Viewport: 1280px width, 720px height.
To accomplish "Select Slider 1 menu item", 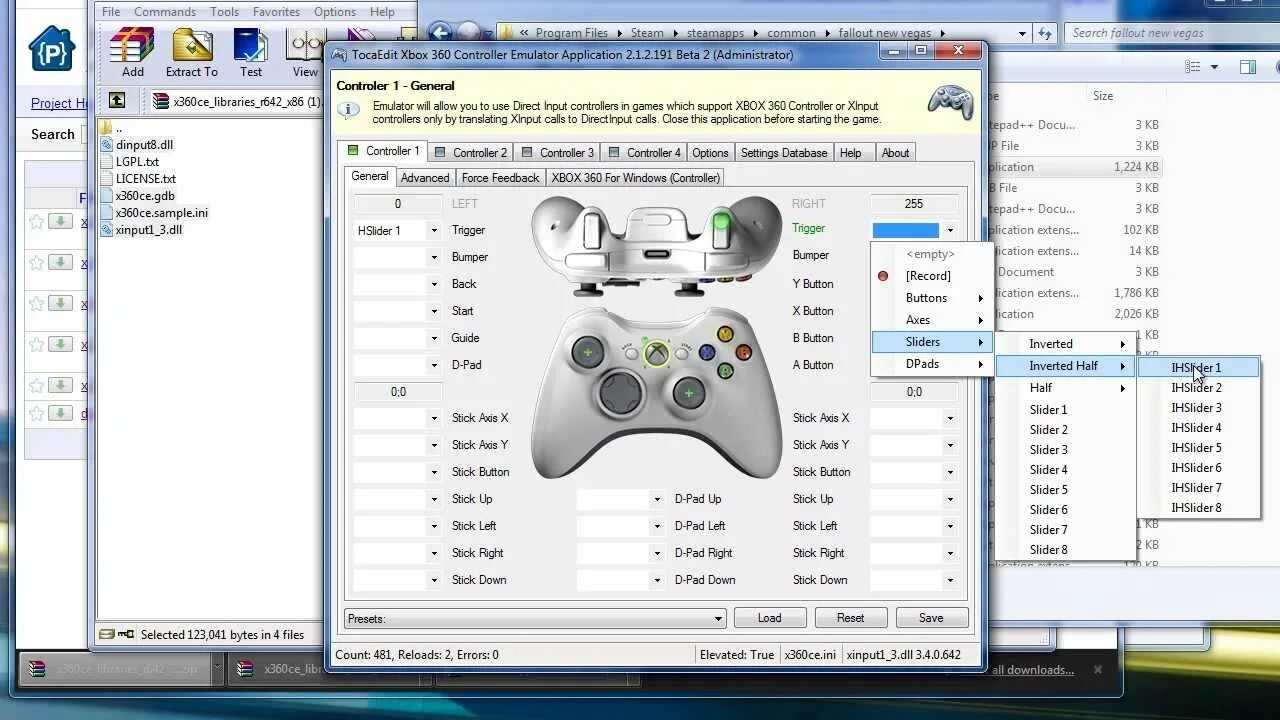I will 1065,410.
